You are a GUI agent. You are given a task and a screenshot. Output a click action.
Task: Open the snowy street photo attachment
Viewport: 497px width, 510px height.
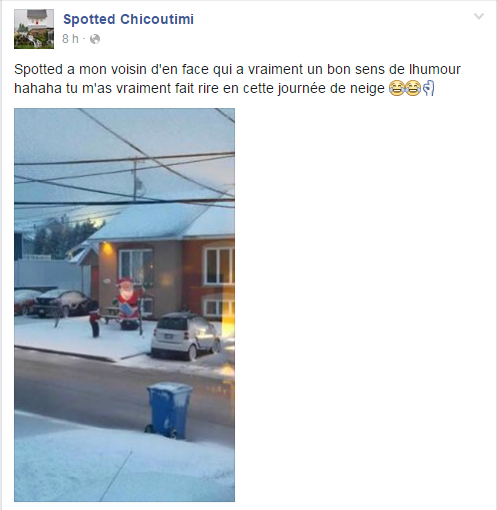[x=124, y=305]
